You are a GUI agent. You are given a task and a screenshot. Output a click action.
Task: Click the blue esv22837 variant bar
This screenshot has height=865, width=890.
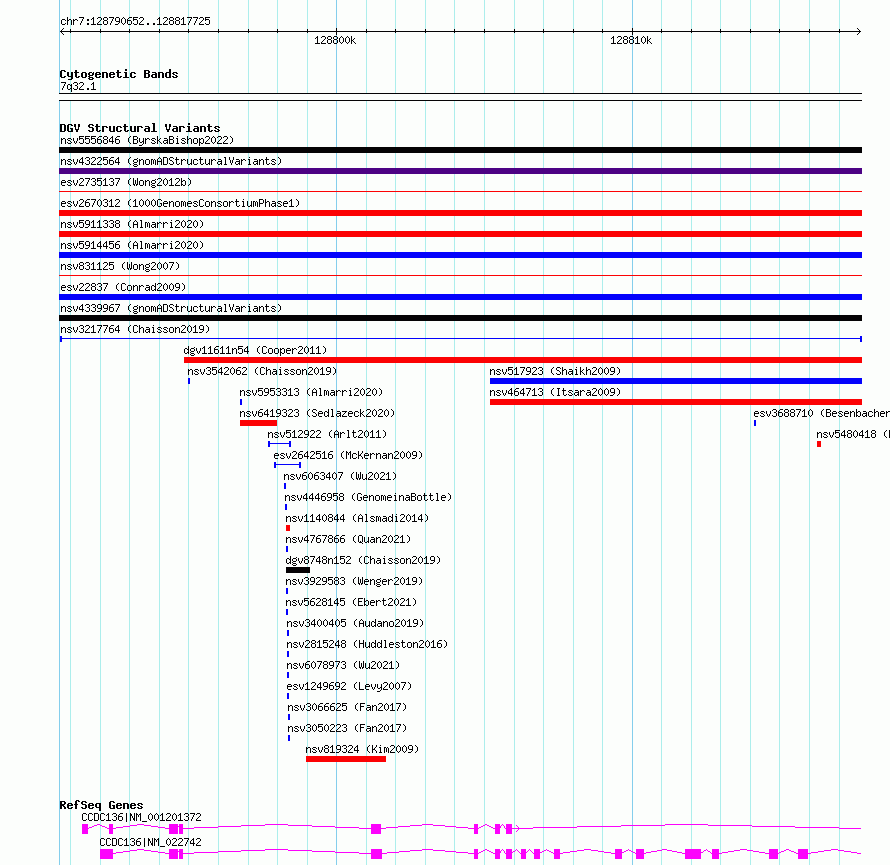(460, 297)
